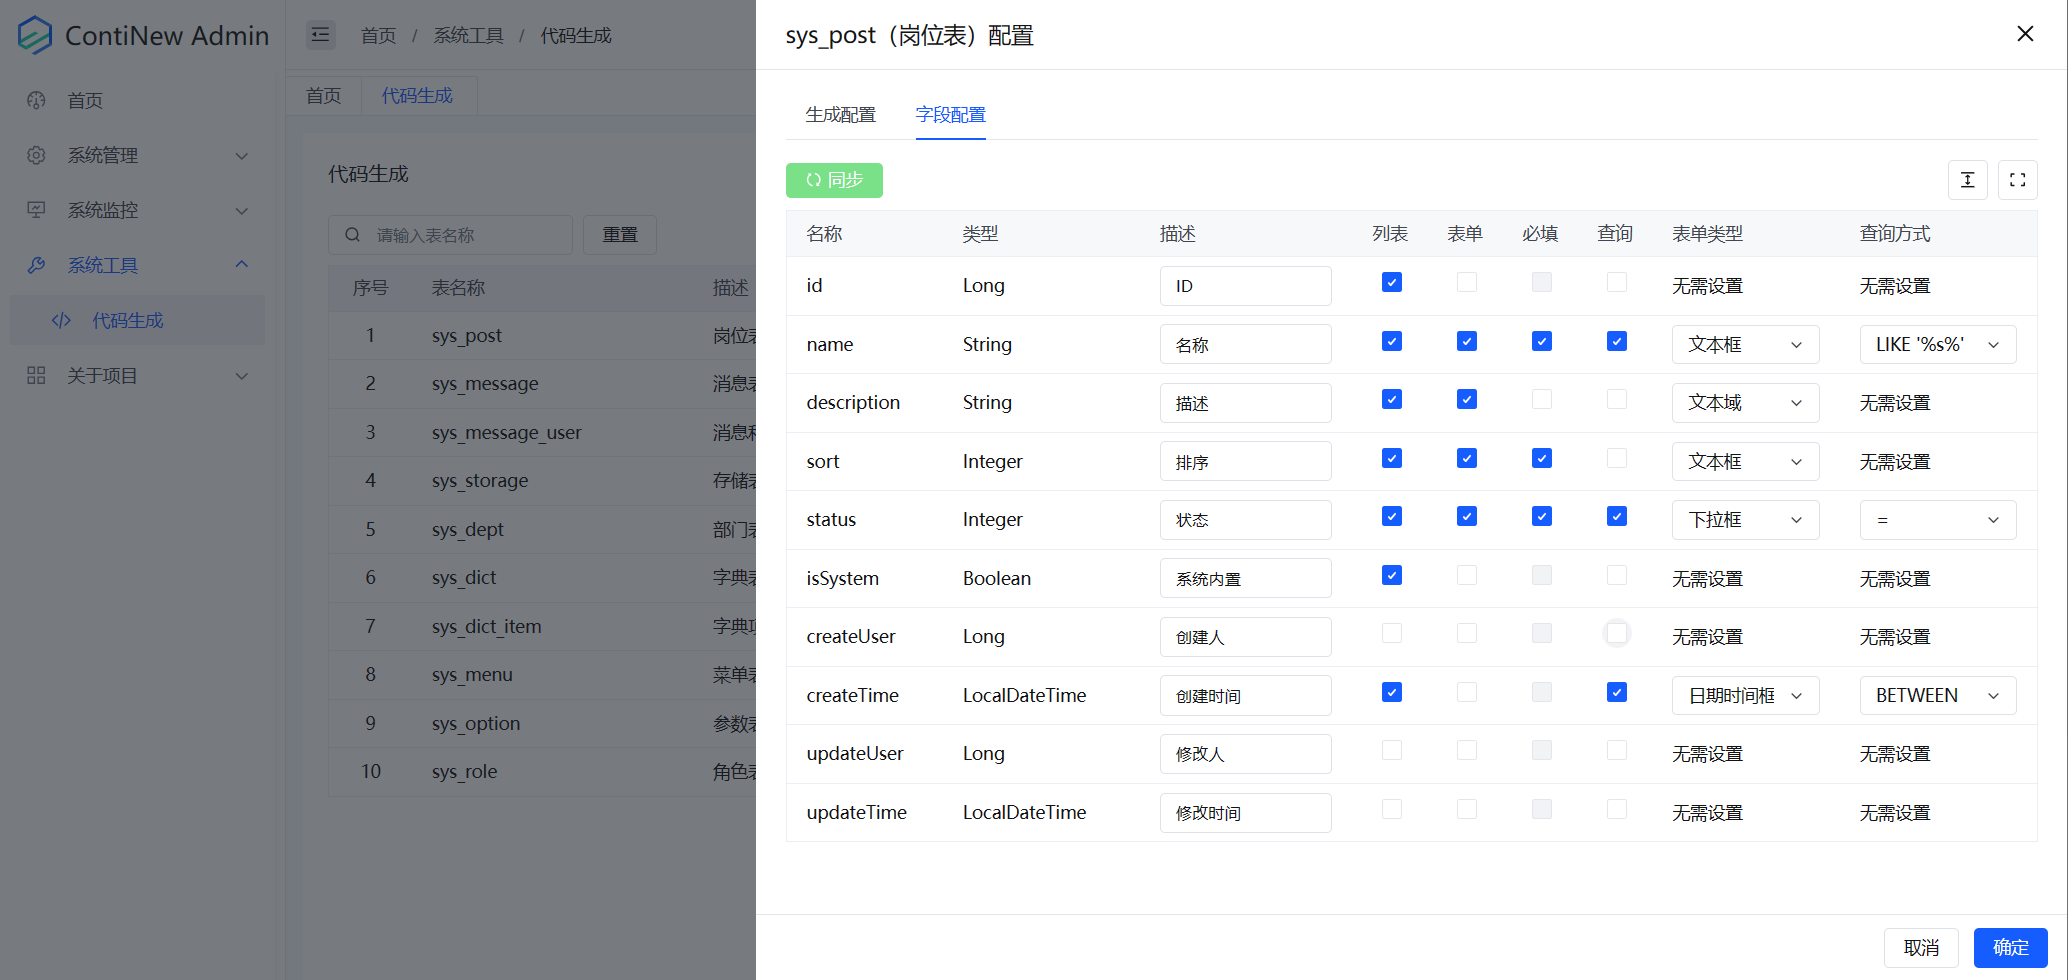The width and height of the screenshot is (2068, 980).
Task: Uncheck the 列表 checkbox for name row
Action: (x=1391, y=341)
